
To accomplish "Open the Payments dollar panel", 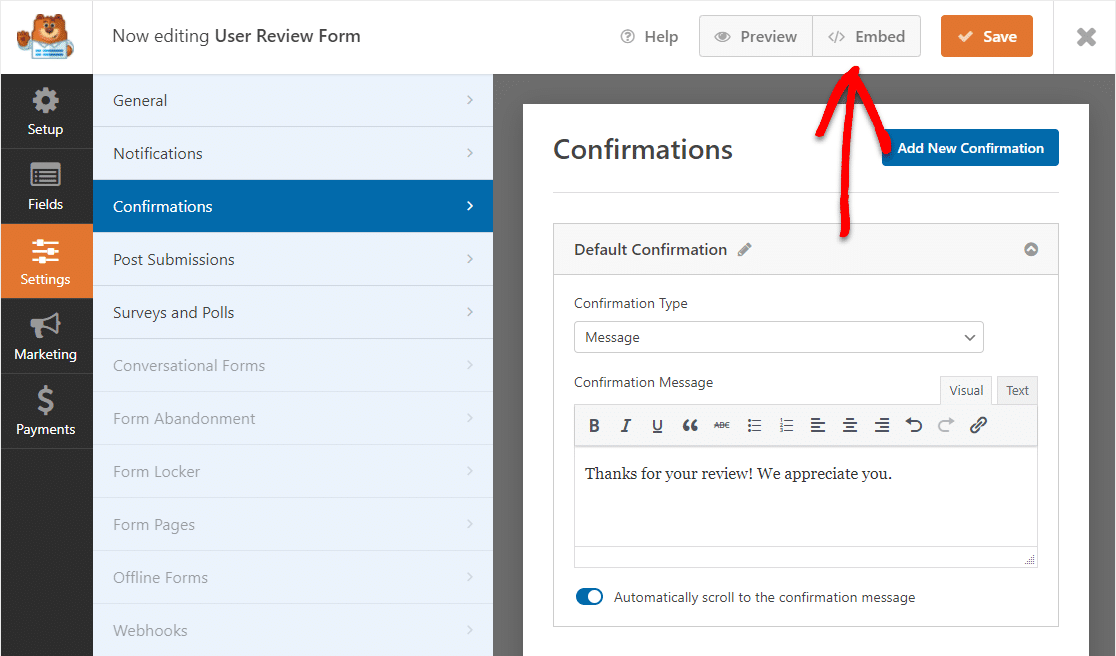I will pos(46,411).
